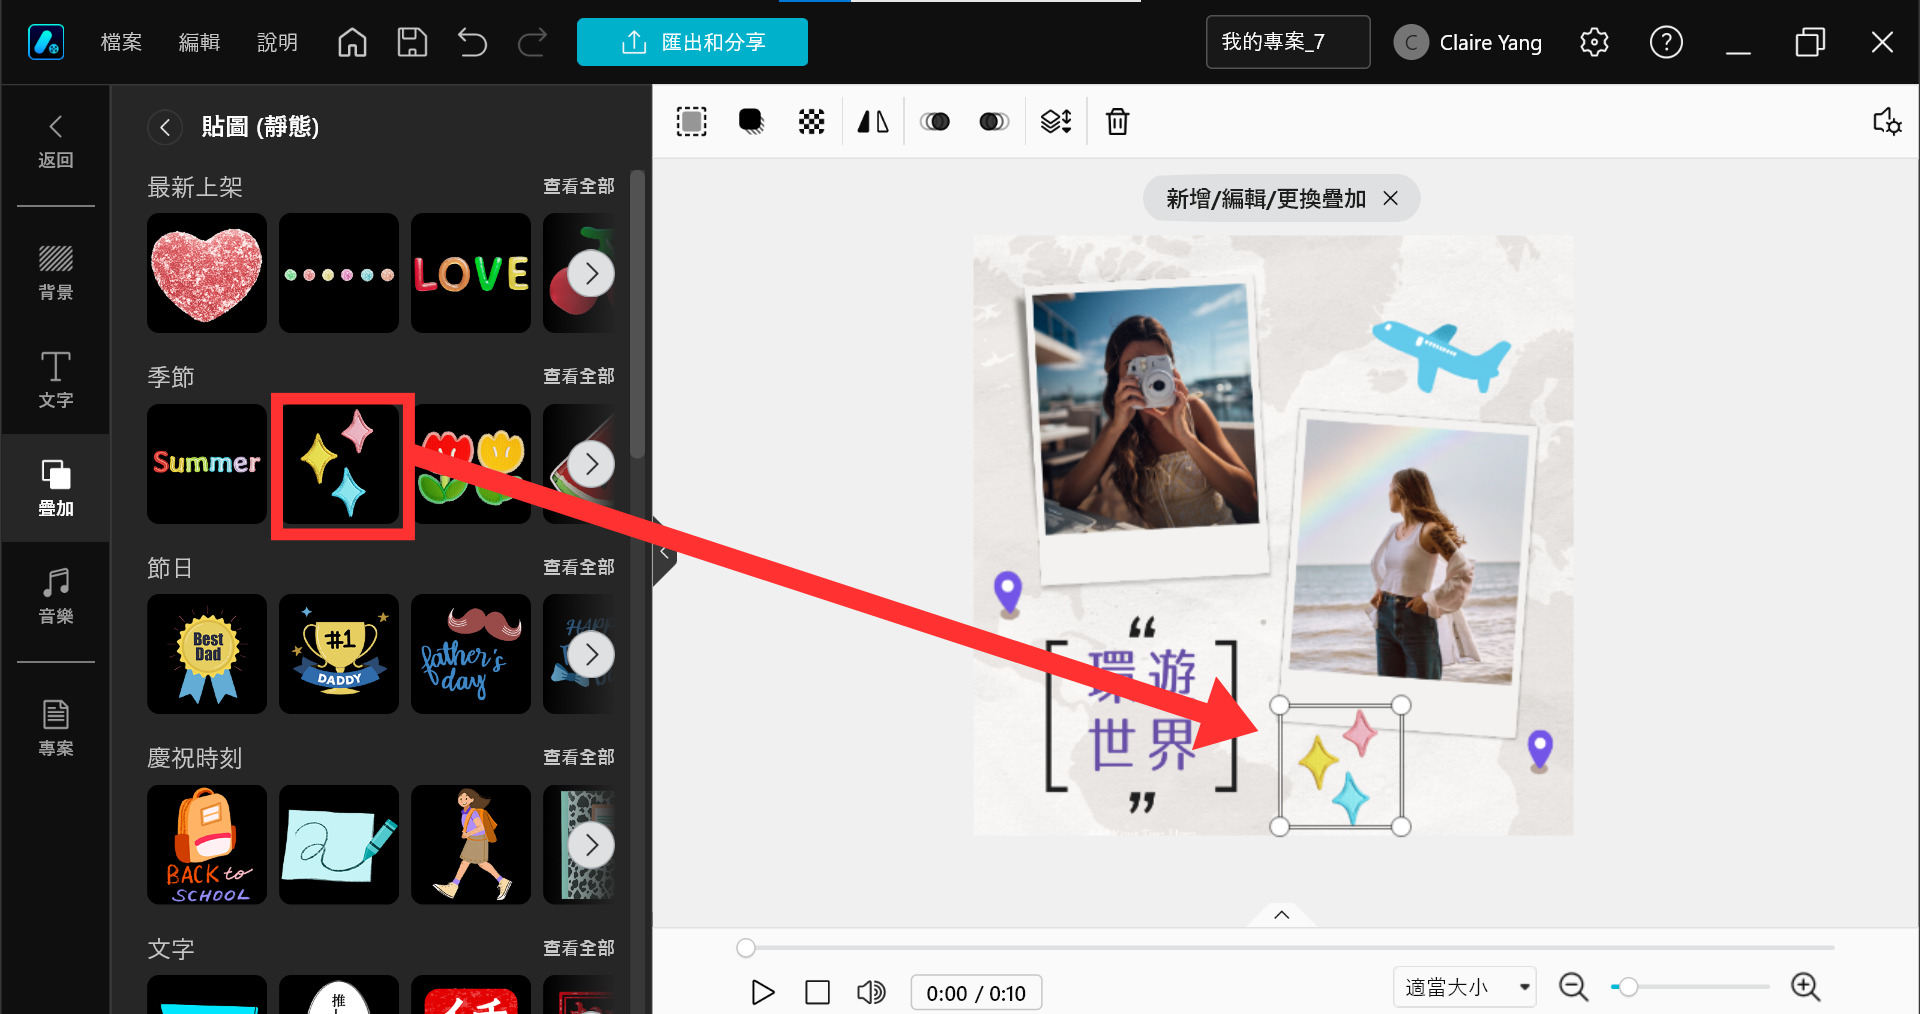Select the tulips sticker
The image size is (1920, 1014).
click(471, 464)
